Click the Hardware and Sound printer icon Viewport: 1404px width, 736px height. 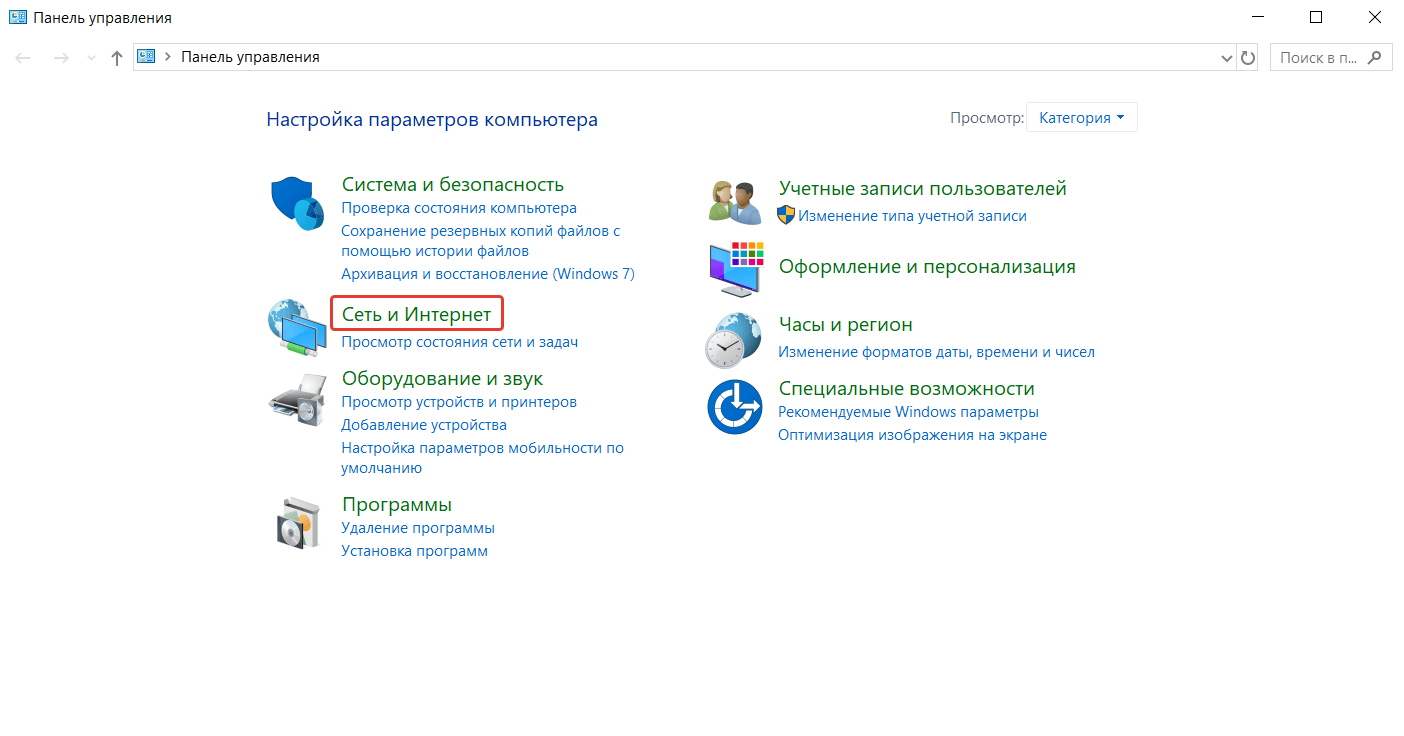(297, 400)
